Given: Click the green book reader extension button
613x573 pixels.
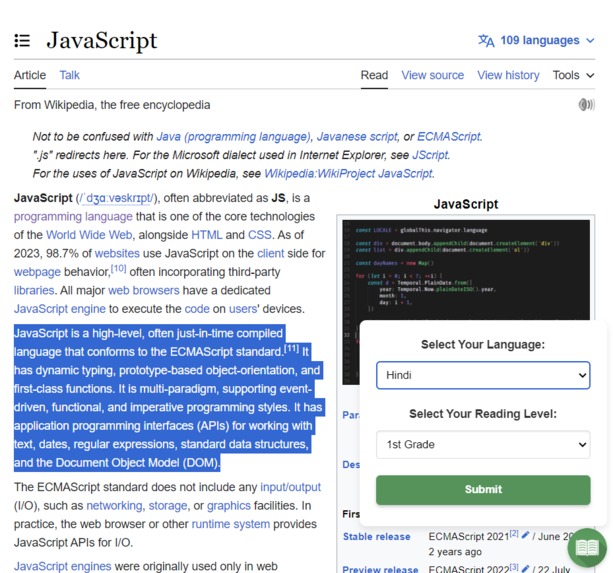Looking at the screenshot, I should tap(587, 548).
